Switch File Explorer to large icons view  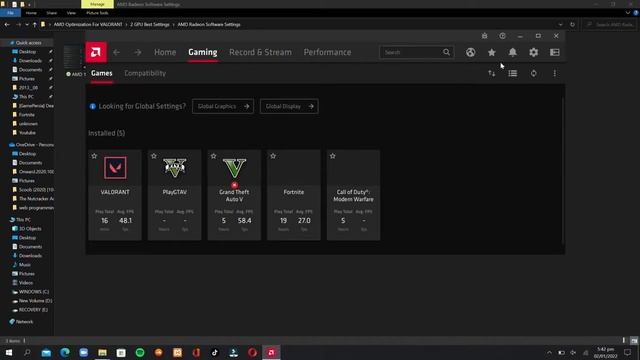pyautogui.click(x=634, y=340)
